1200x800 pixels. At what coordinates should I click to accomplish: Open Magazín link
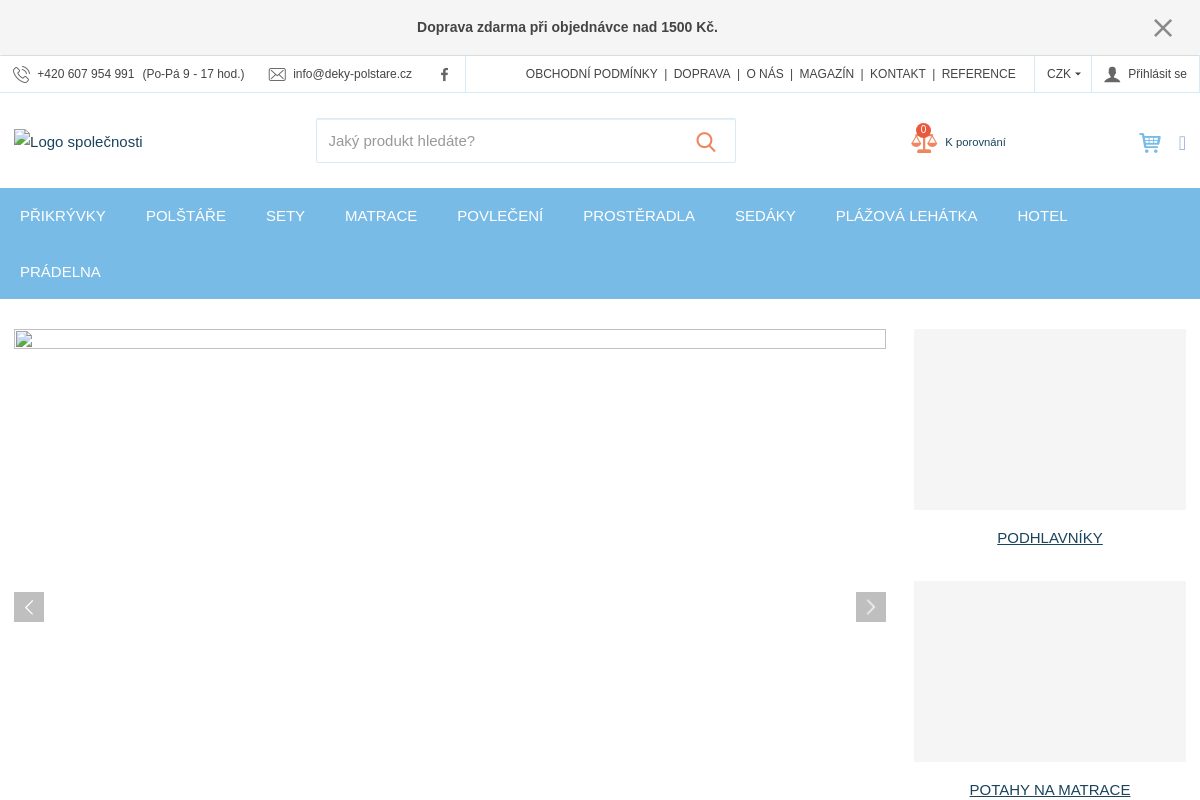coord(827,74)
